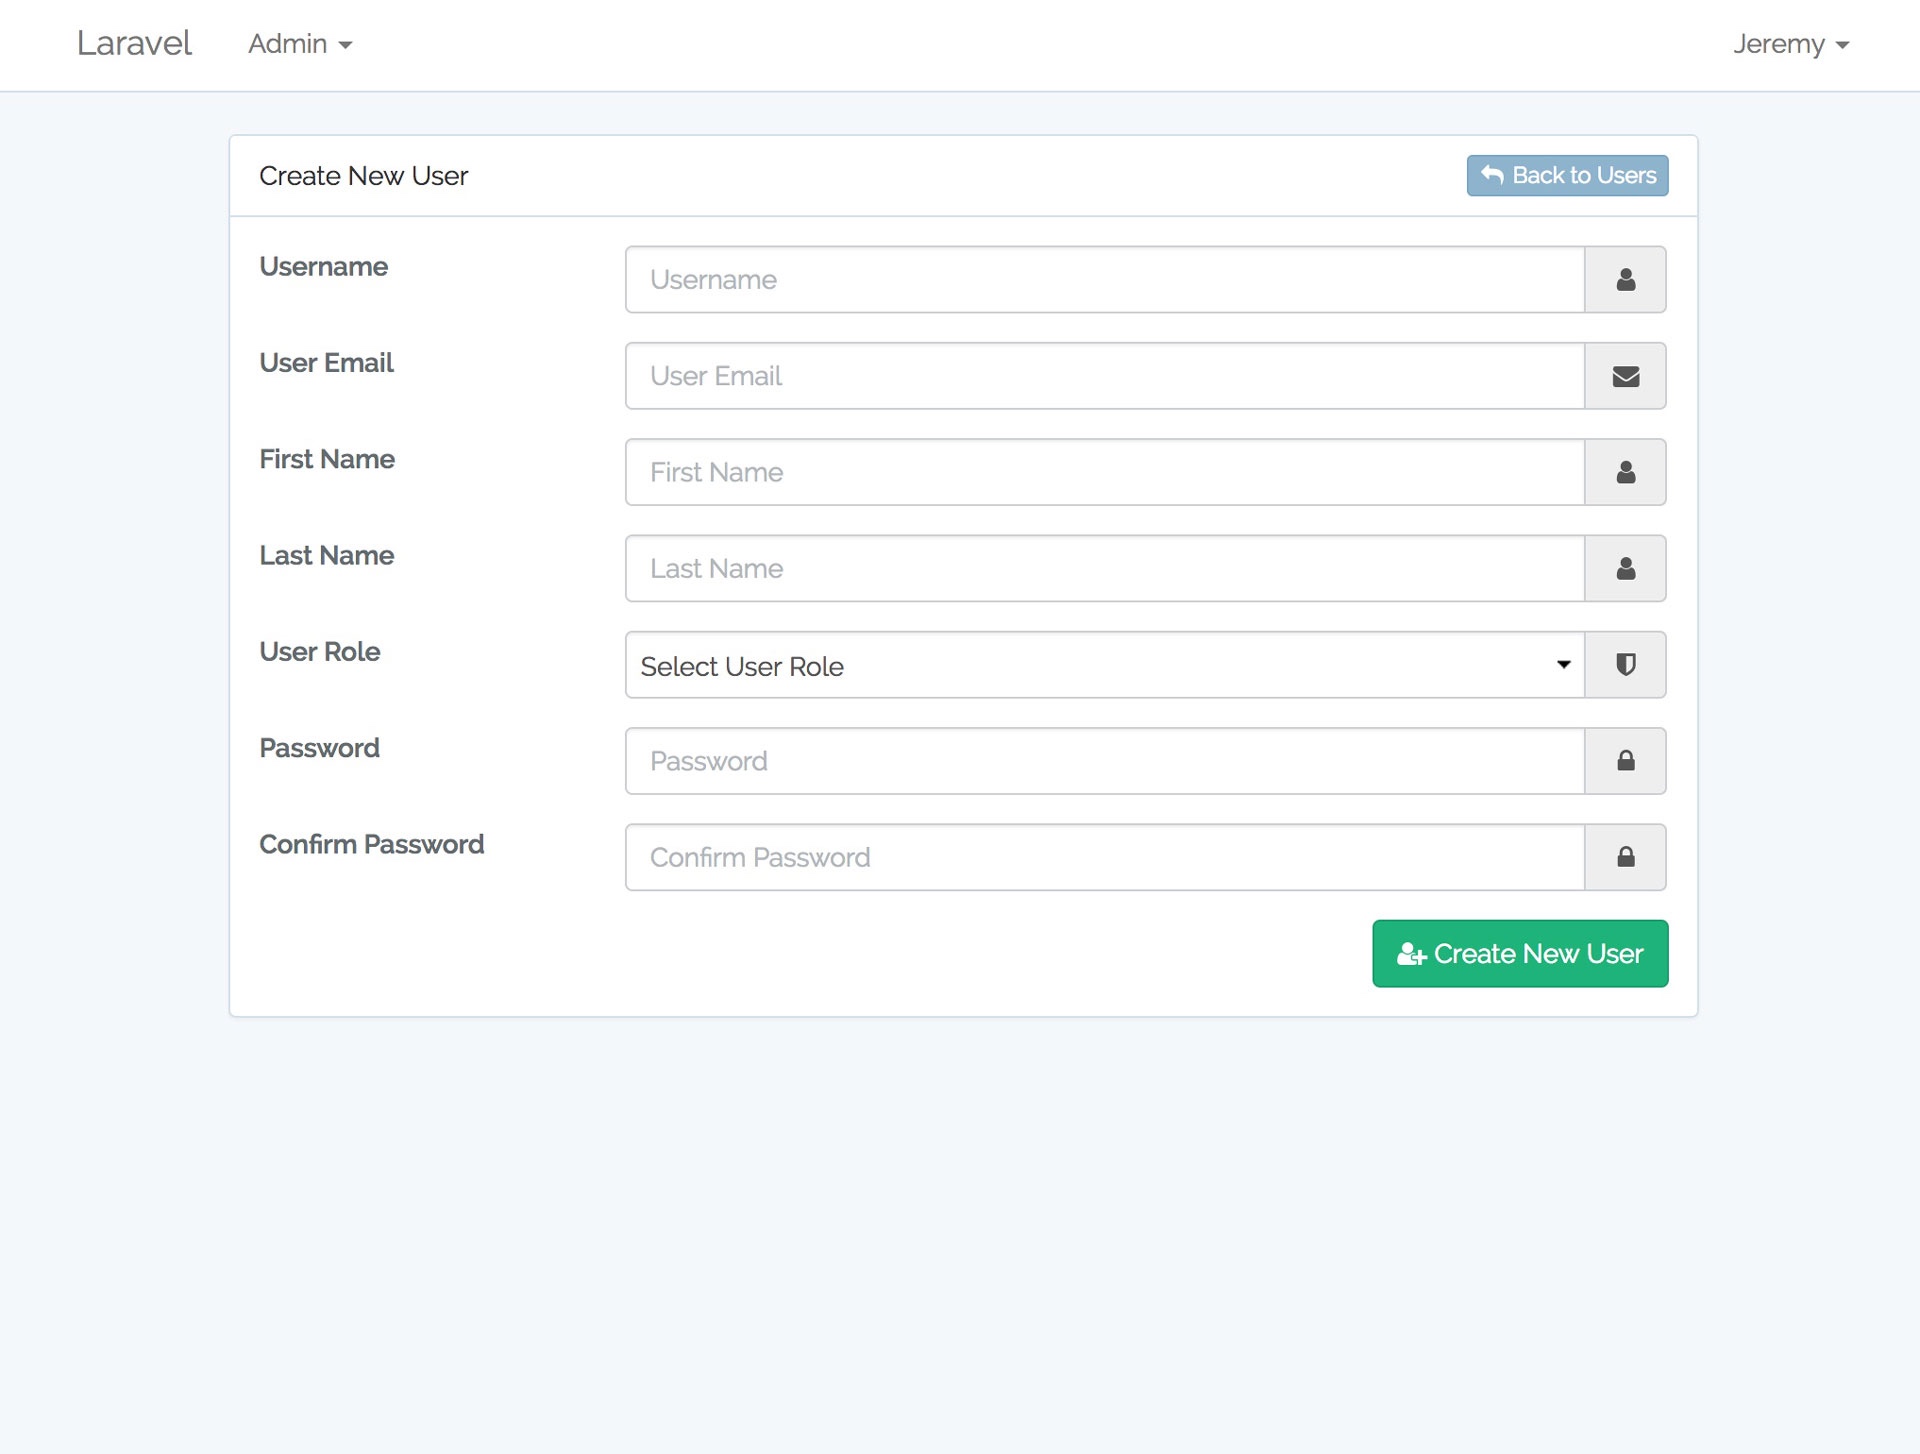Click the person icon beside Last Name
1920x1454 pixels.
pos(1625,568)
